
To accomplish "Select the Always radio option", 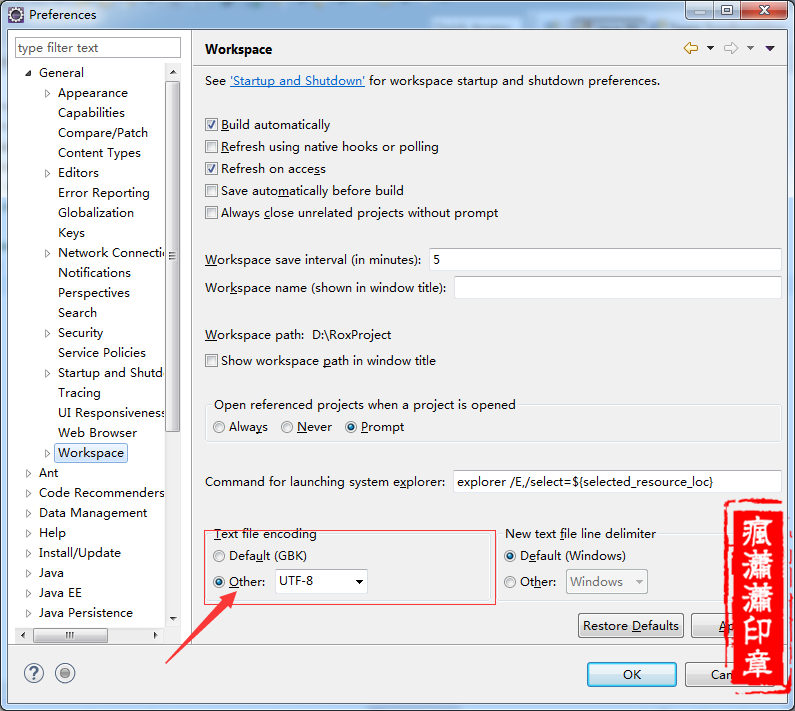I will pyautogui.click(x=219, y=427).
